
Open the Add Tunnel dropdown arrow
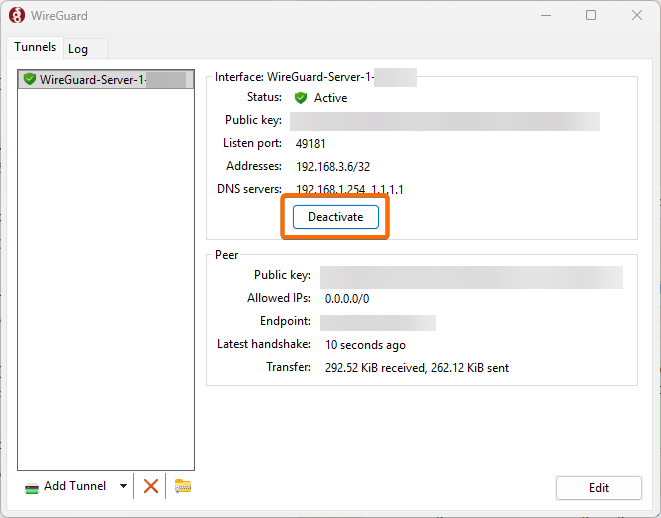[123, 486]
